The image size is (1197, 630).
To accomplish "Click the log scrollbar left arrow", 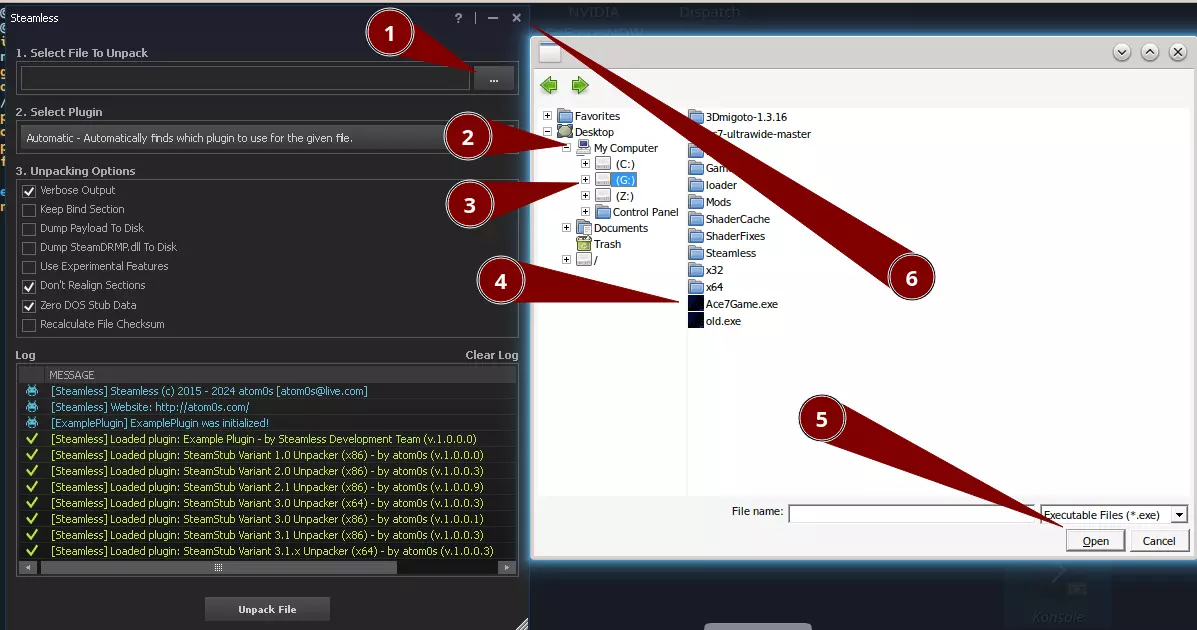I will pos(28,567).
